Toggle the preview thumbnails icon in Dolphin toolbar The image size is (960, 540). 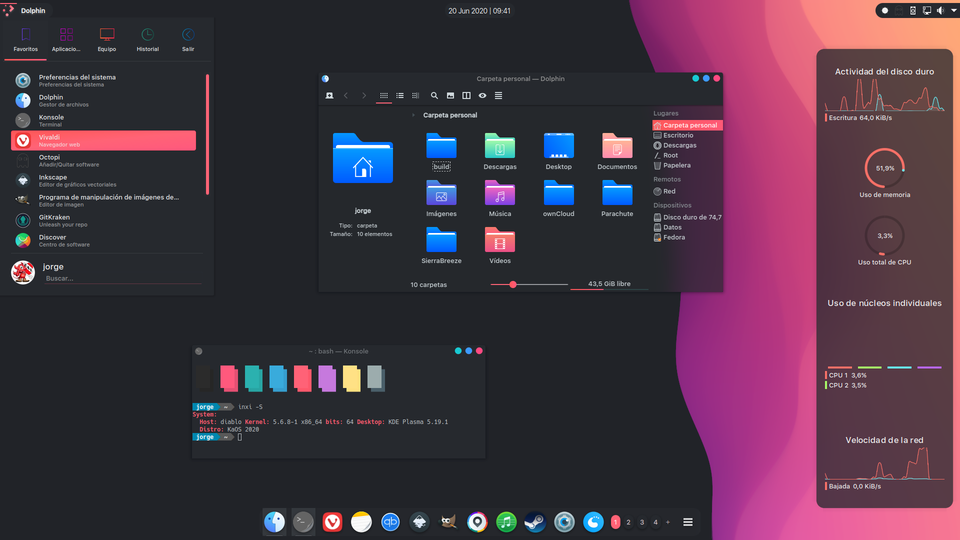click(450, 96)
